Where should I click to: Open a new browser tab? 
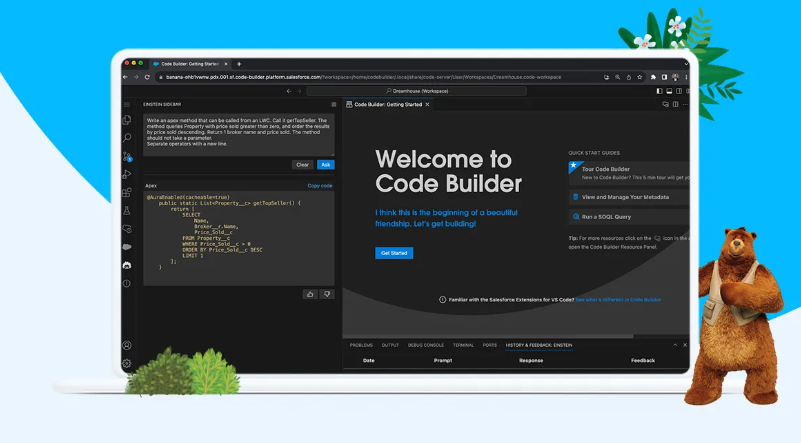(x=239, y=64)
